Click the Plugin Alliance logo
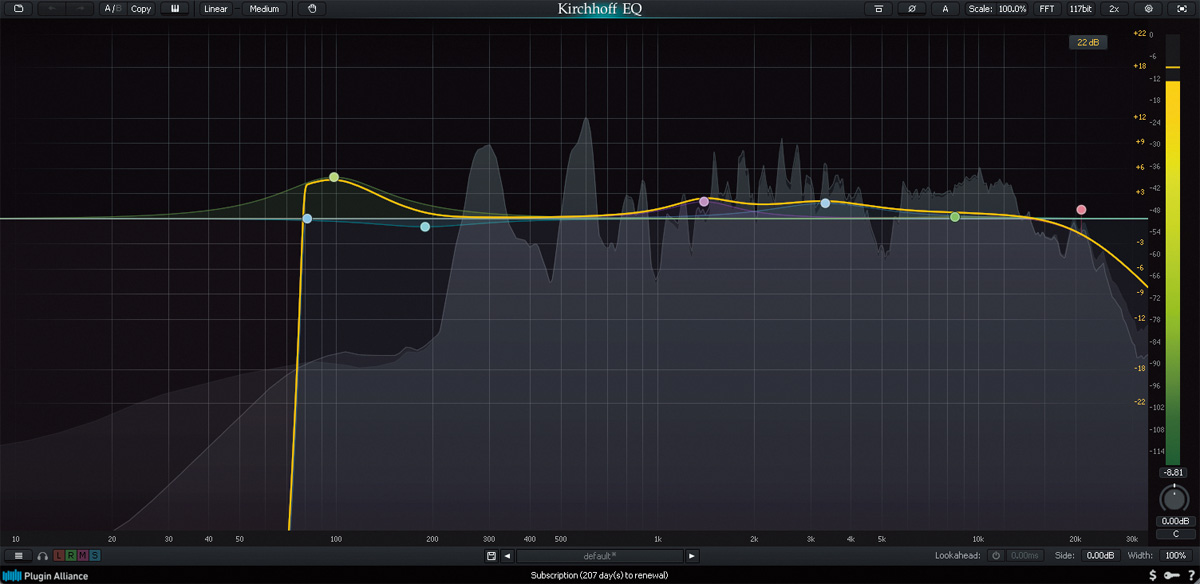 click(46, 575)
